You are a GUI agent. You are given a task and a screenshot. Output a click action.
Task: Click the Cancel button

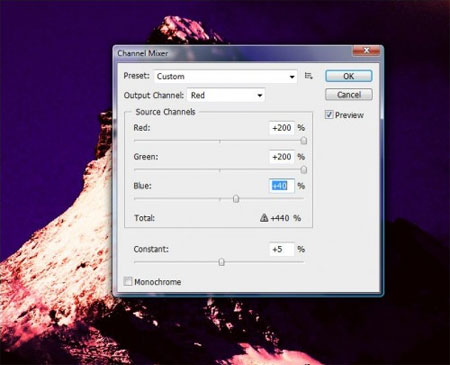coord(349,95)
